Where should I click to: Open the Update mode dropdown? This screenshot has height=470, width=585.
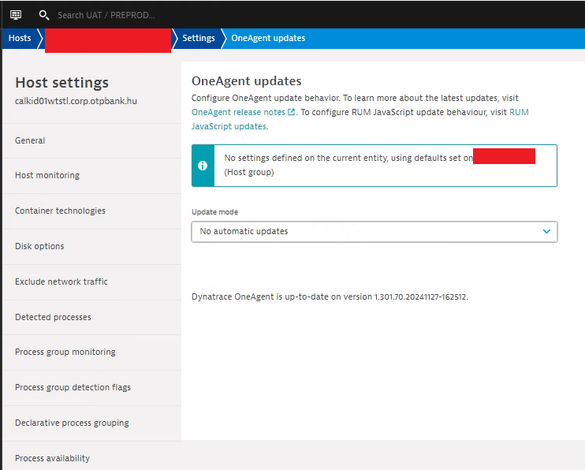click(374, 232)
